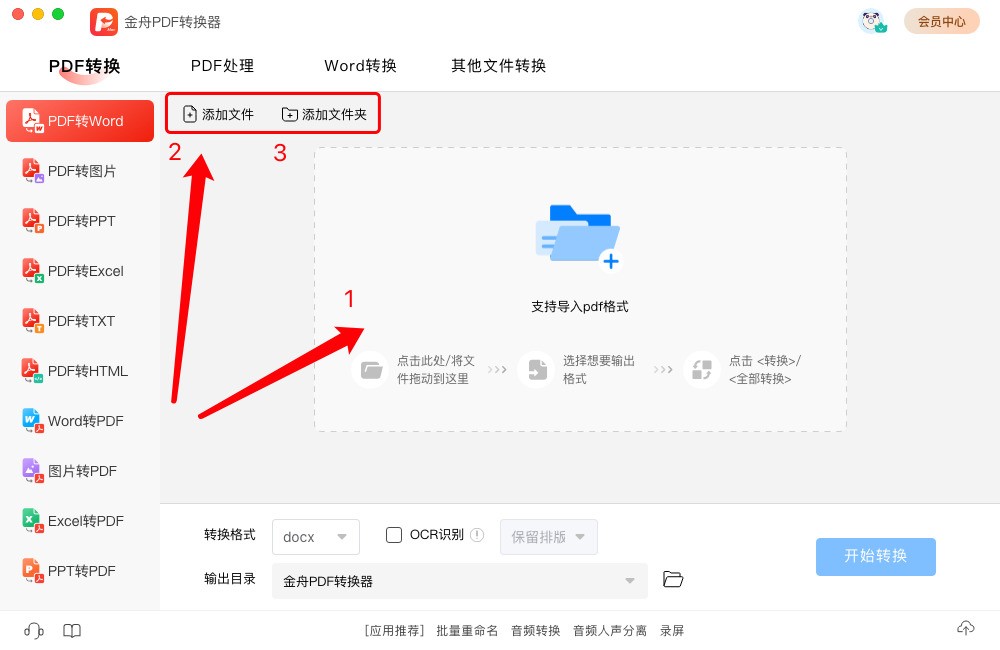Image resolution: width=1000 pixels, height=650 pixels.
Task: Click the customer service headset icon
Action: [x=32, y=630]
